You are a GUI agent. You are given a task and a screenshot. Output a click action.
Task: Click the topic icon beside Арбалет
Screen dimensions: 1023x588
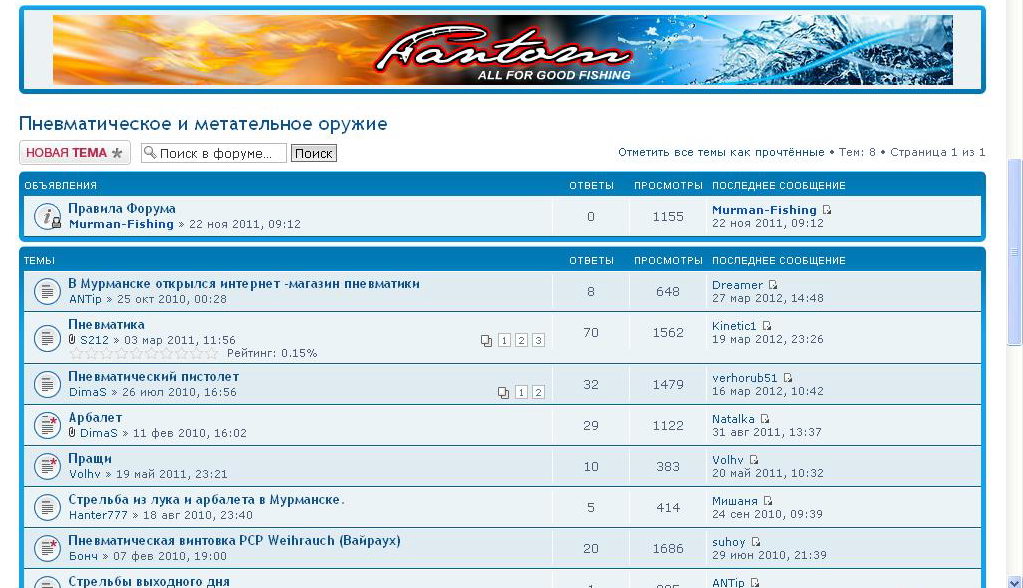pos(47,425)
